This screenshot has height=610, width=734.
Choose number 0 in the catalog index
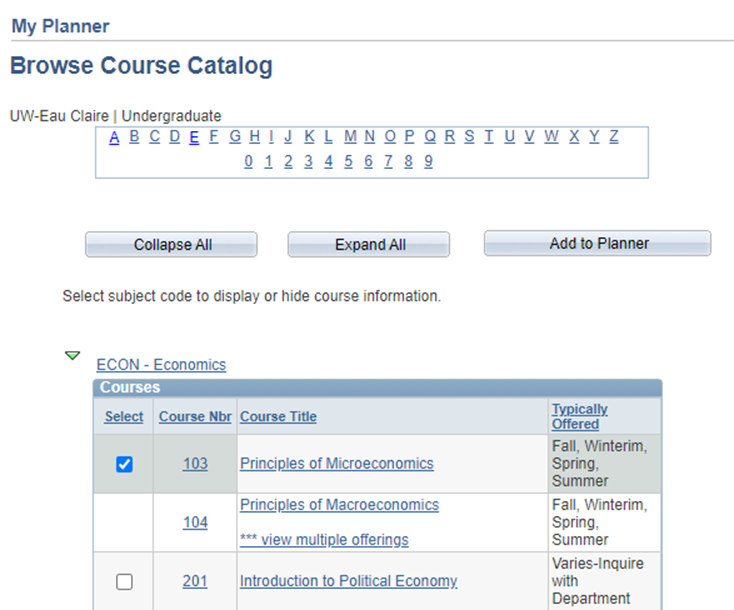click(249, 162)
